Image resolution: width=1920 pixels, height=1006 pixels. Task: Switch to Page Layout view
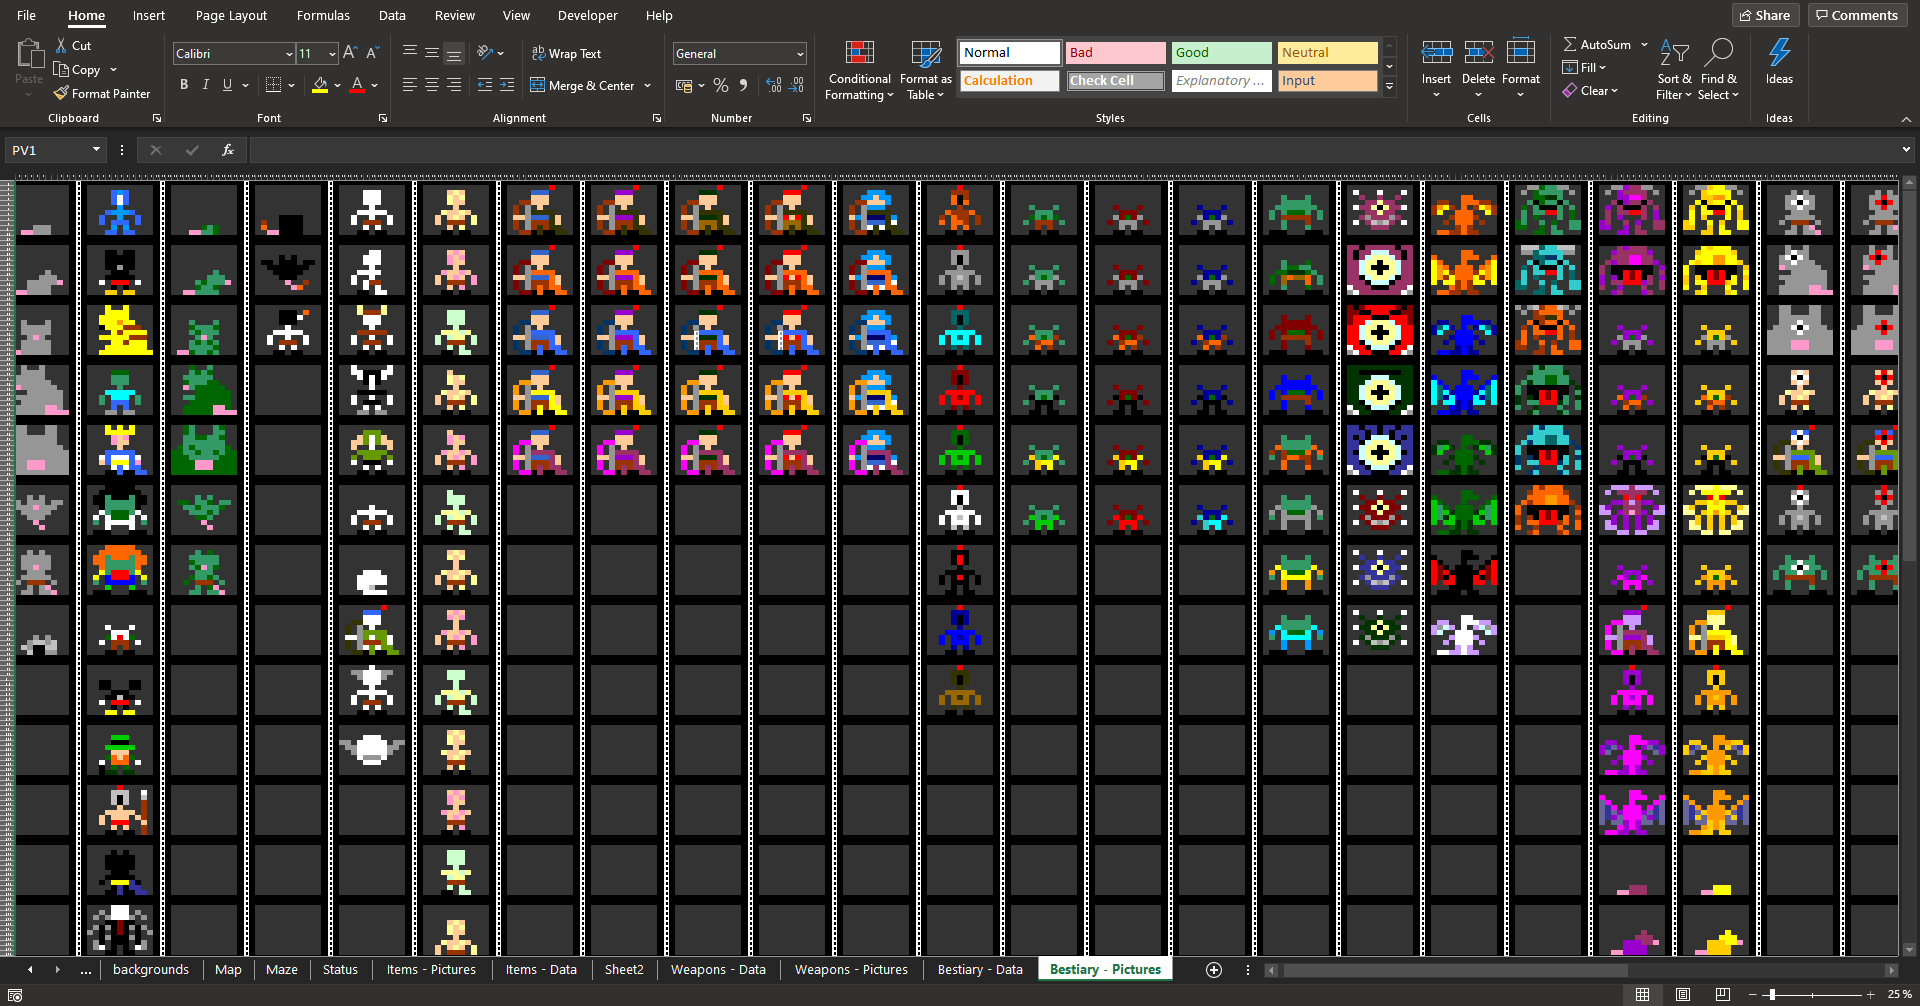tap(1683, 994)
